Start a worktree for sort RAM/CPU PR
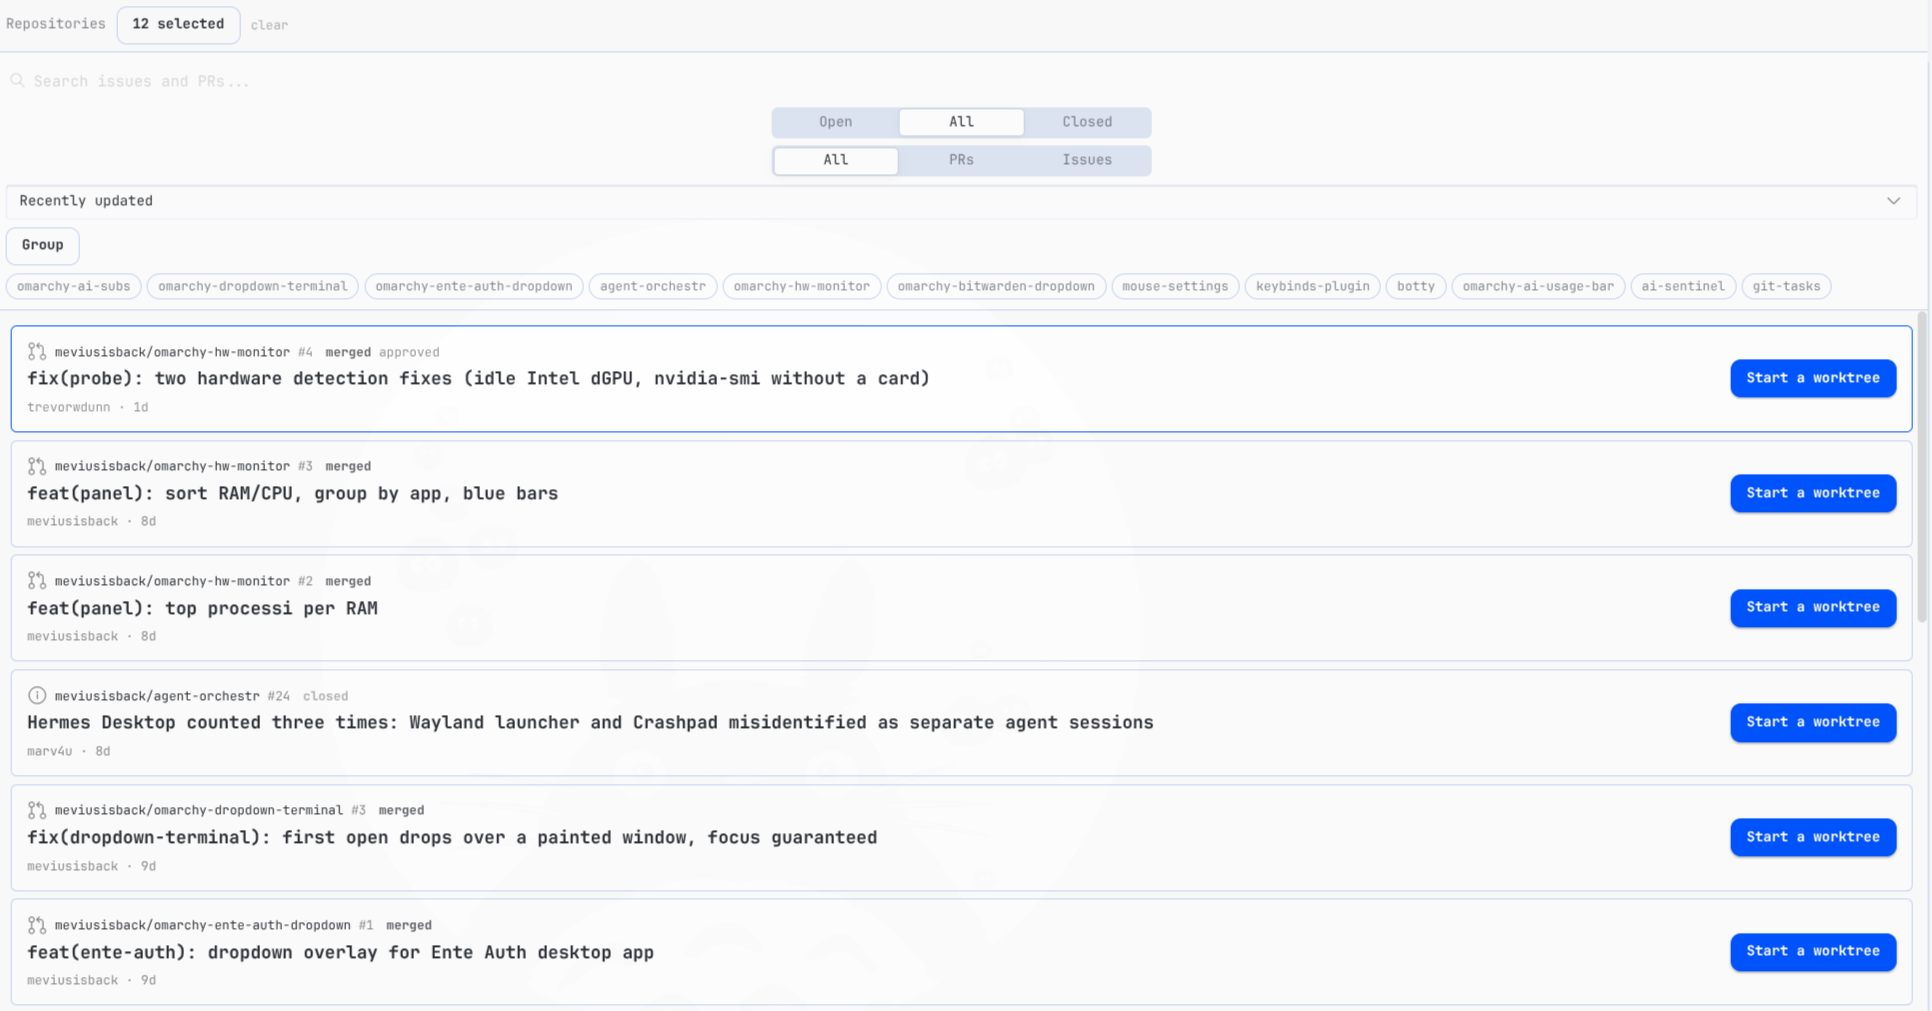The width and height of the screenshot is (1932, 1011). [x=1813, y=493]
